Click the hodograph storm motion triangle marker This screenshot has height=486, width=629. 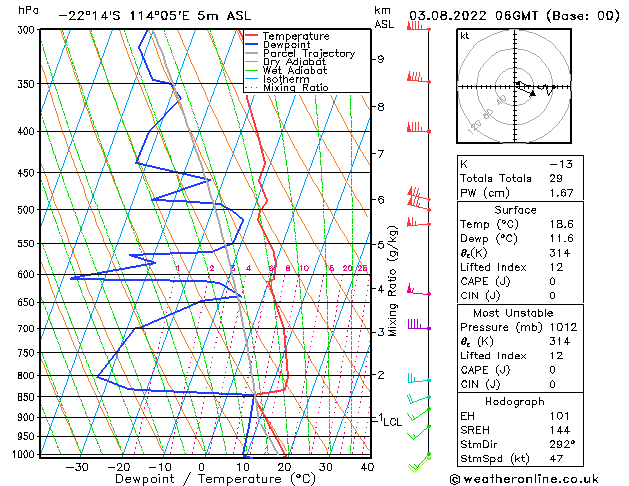532,93
